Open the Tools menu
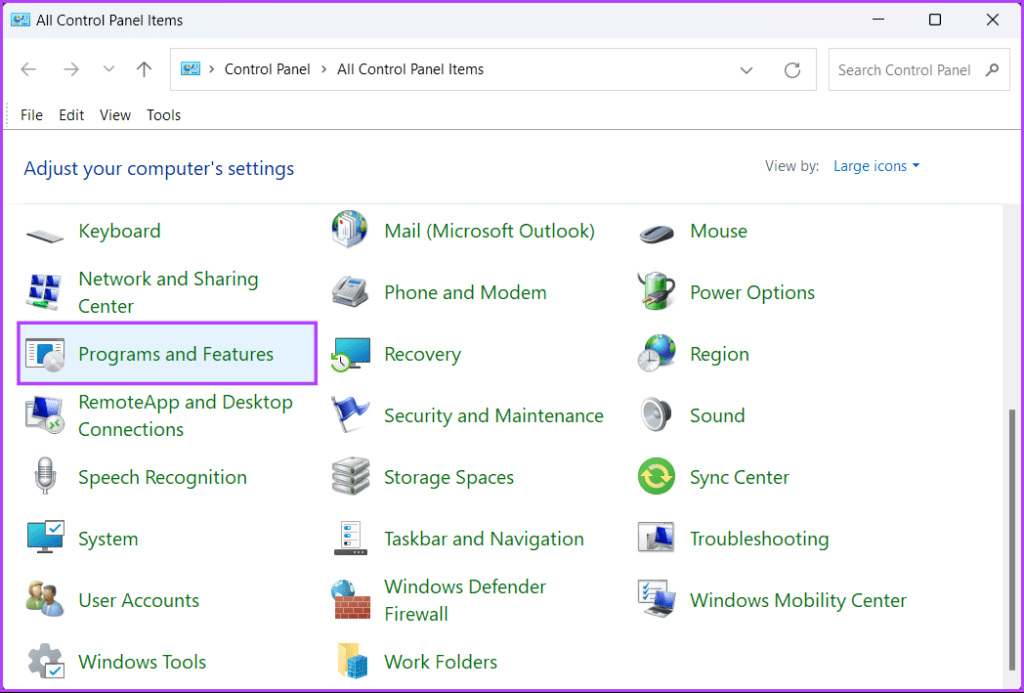Viewport: 1024px width, 693px height. tap(163, 115)
